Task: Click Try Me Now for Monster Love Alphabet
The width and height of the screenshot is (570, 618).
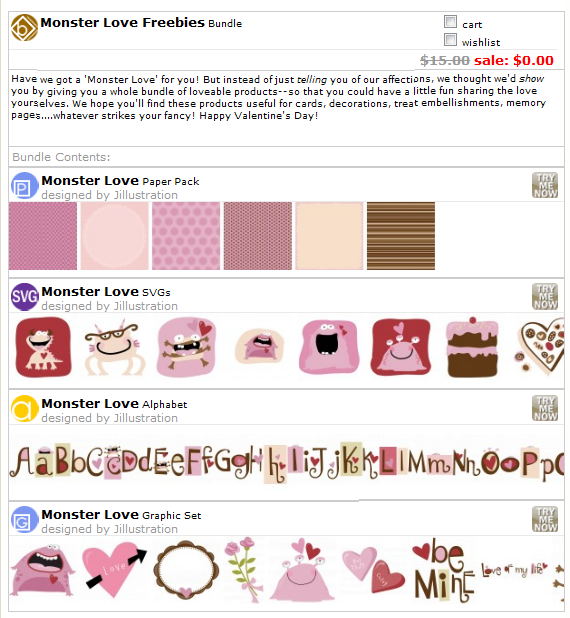Action: coord(545,408)
